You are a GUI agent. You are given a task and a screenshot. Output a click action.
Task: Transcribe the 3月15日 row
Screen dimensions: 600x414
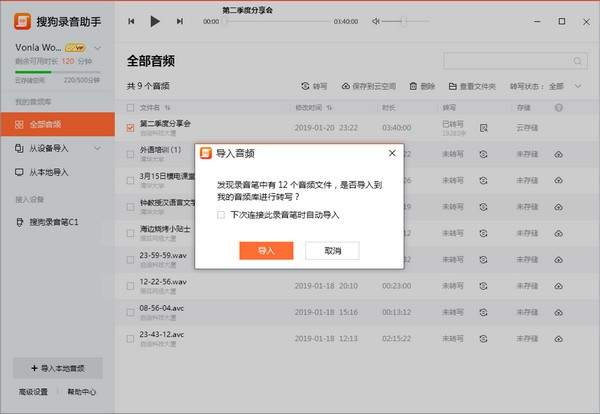click(x=483, y=180)
